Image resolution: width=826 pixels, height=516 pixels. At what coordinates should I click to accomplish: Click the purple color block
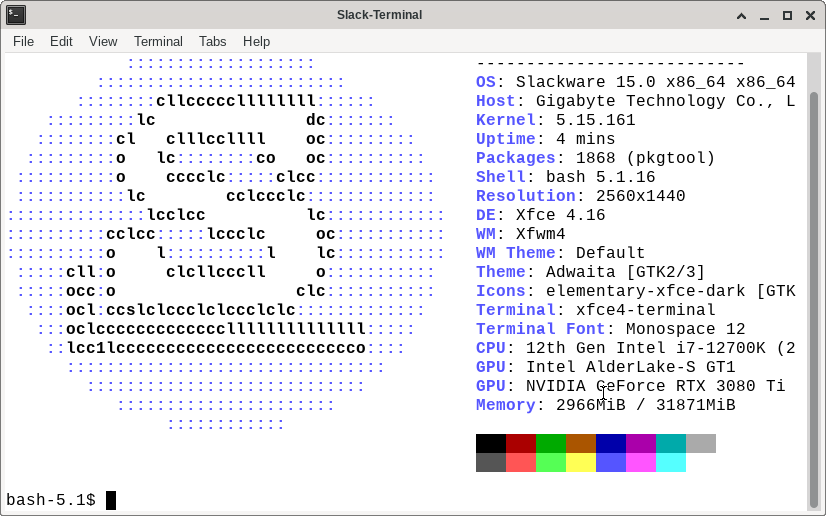pyautogui.click(x=641, y=443)
